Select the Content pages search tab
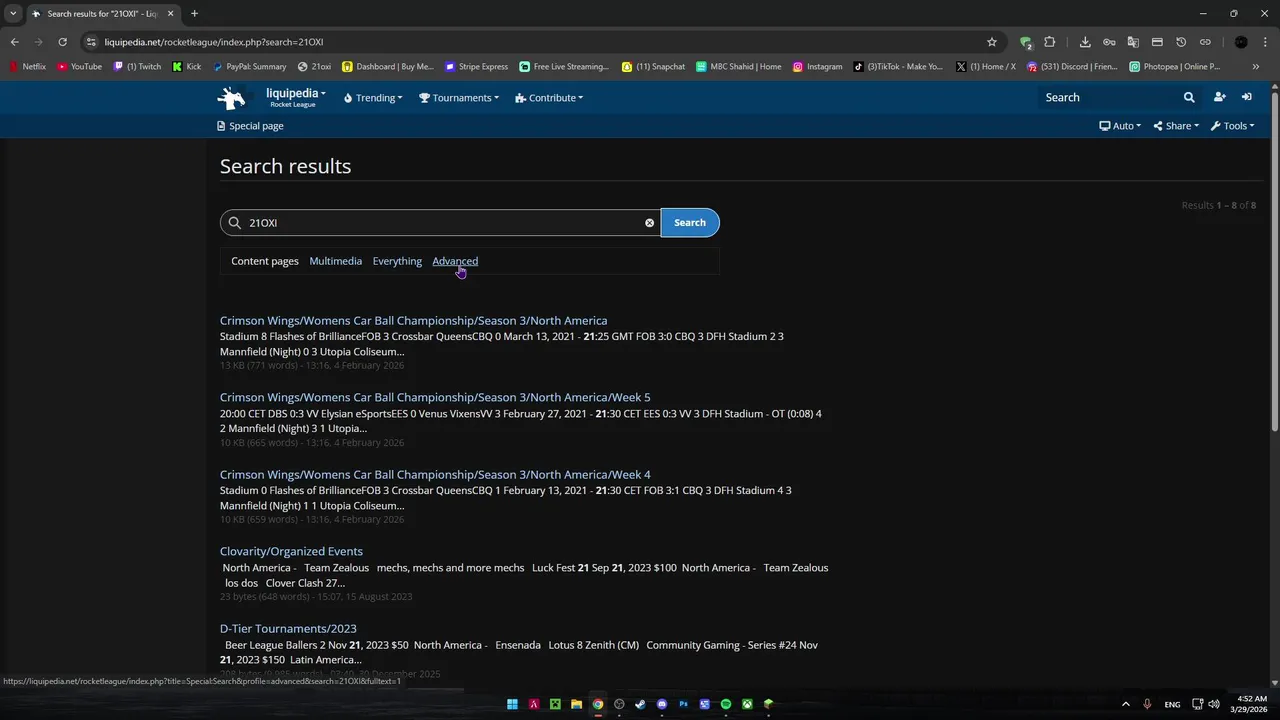Screen dimensions: 1280x720 click(265, 261)
